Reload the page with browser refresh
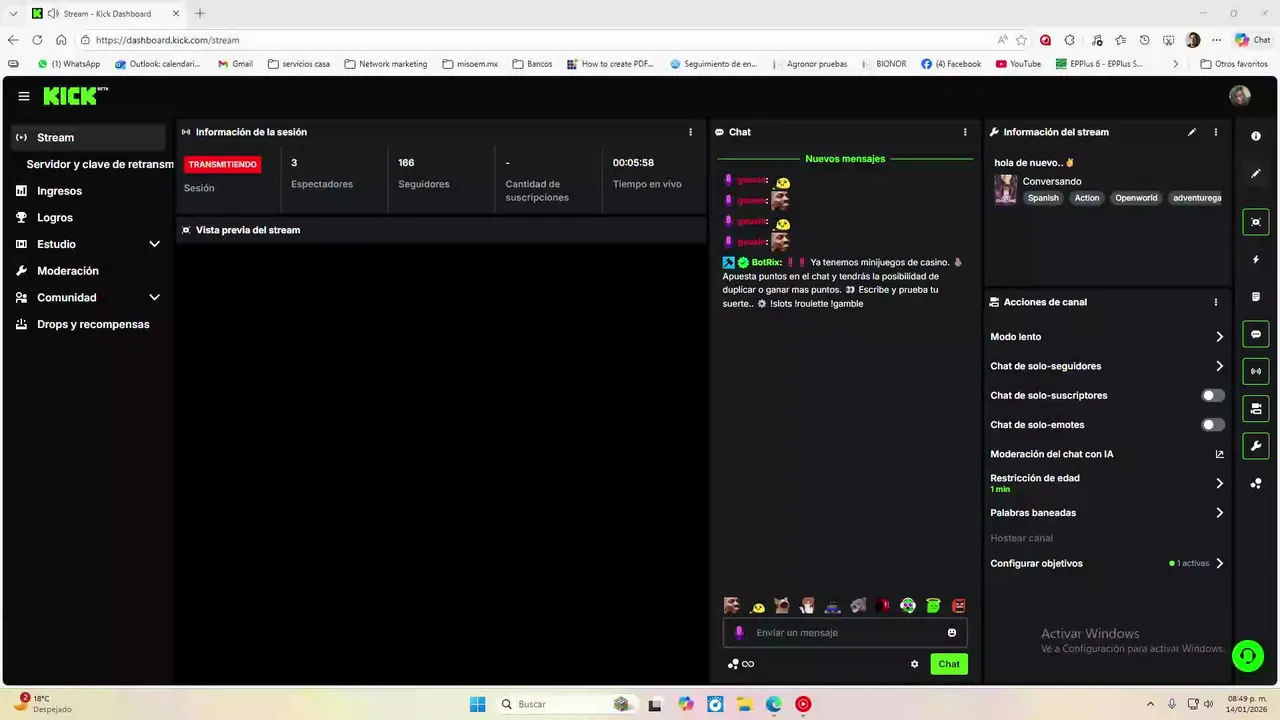Image resolution: width=1280 pixels, height=720 pixels. (x=37, y=40)
